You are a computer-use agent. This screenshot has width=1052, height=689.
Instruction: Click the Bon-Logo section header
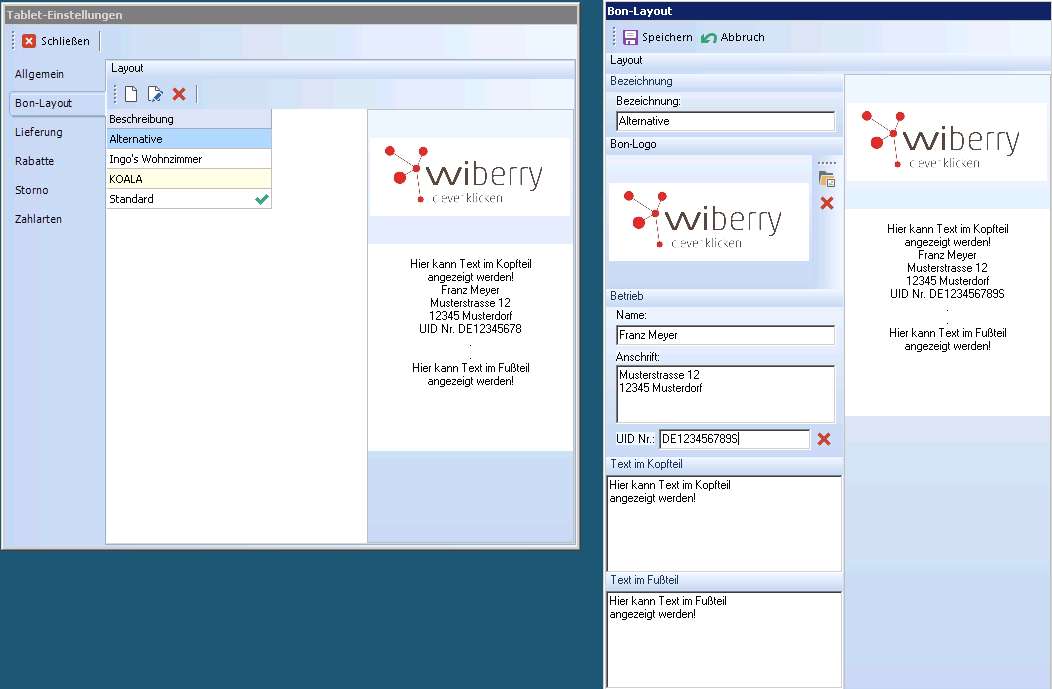coord(724,144)
